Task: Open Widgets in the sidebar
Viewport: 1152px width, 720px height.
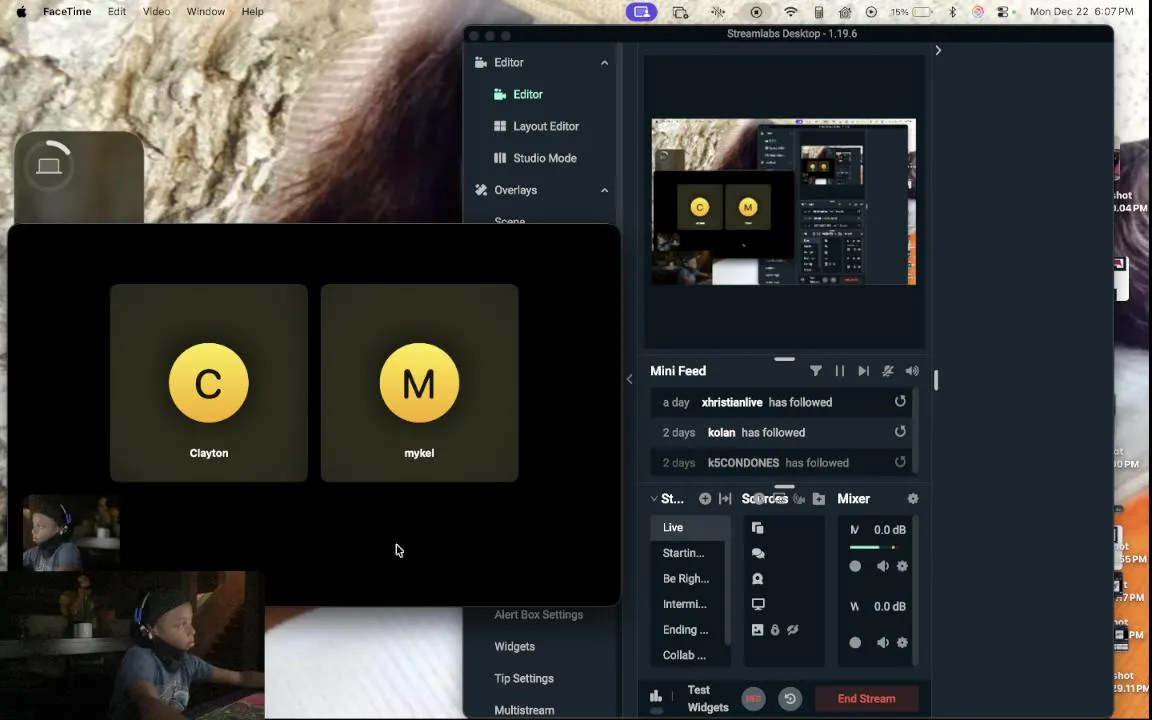Action: pos(514,647)
